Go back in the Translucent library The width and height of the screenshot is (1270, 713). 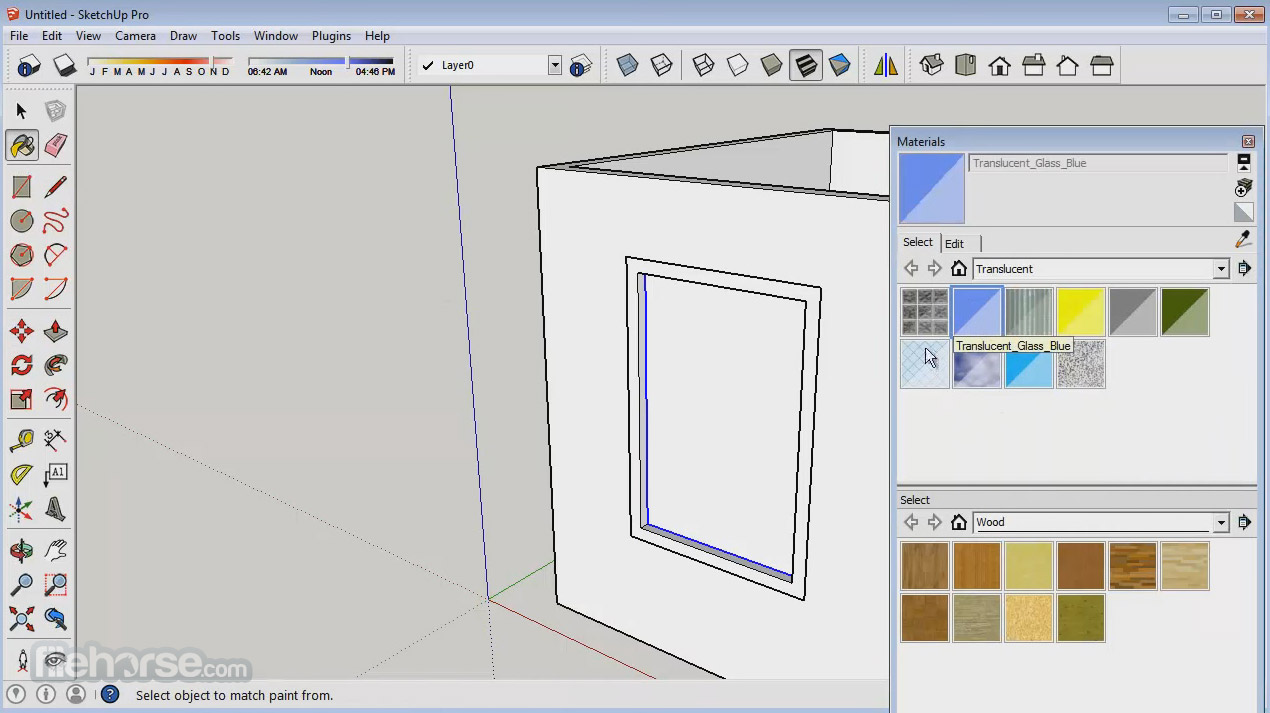[x=910, y=269]
